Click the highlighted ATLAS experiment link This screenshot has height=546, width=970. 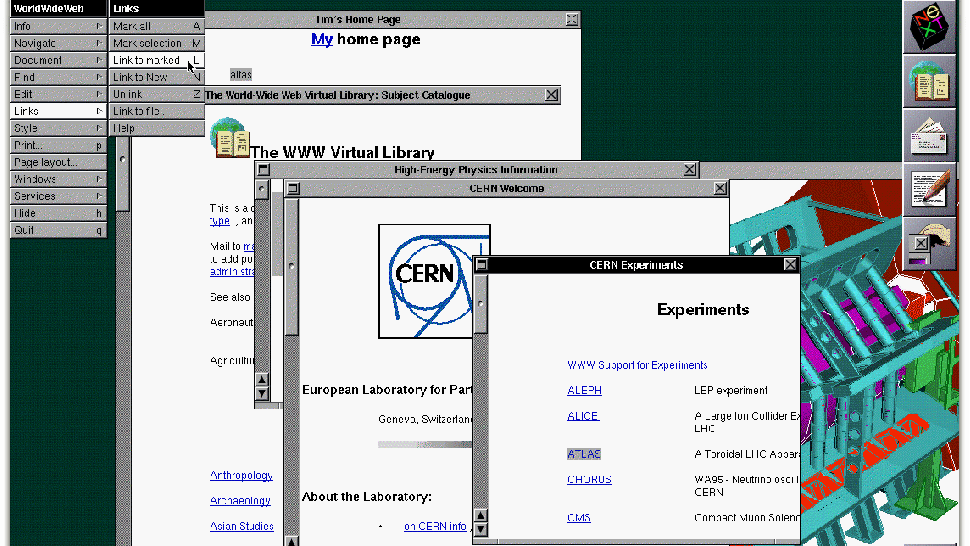point(584,454)
